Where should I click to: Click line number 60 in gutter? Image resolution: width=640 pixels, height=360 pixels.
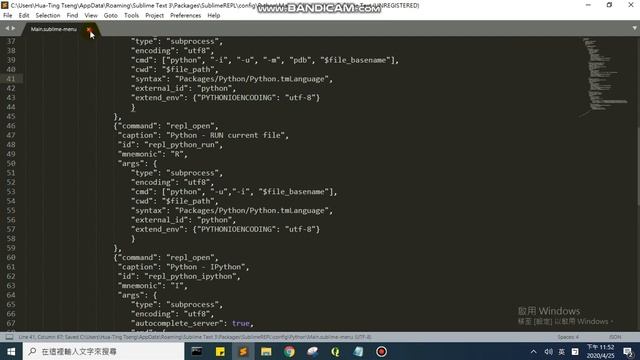[x=11, y=258]
